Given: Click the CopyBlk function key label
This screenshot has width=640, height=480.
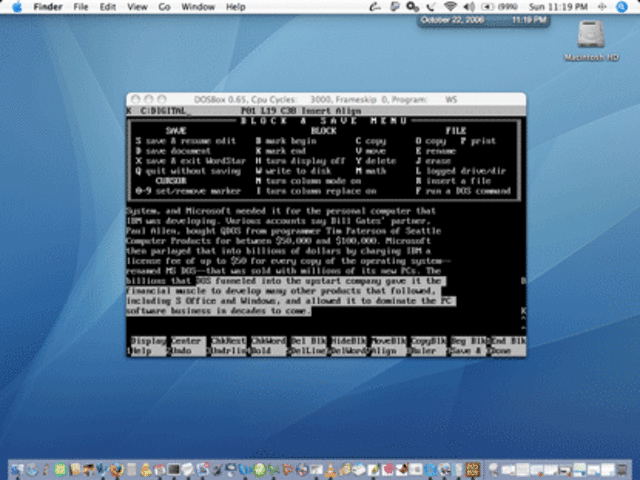Looking at the screenshot, I should coord(429,341).
